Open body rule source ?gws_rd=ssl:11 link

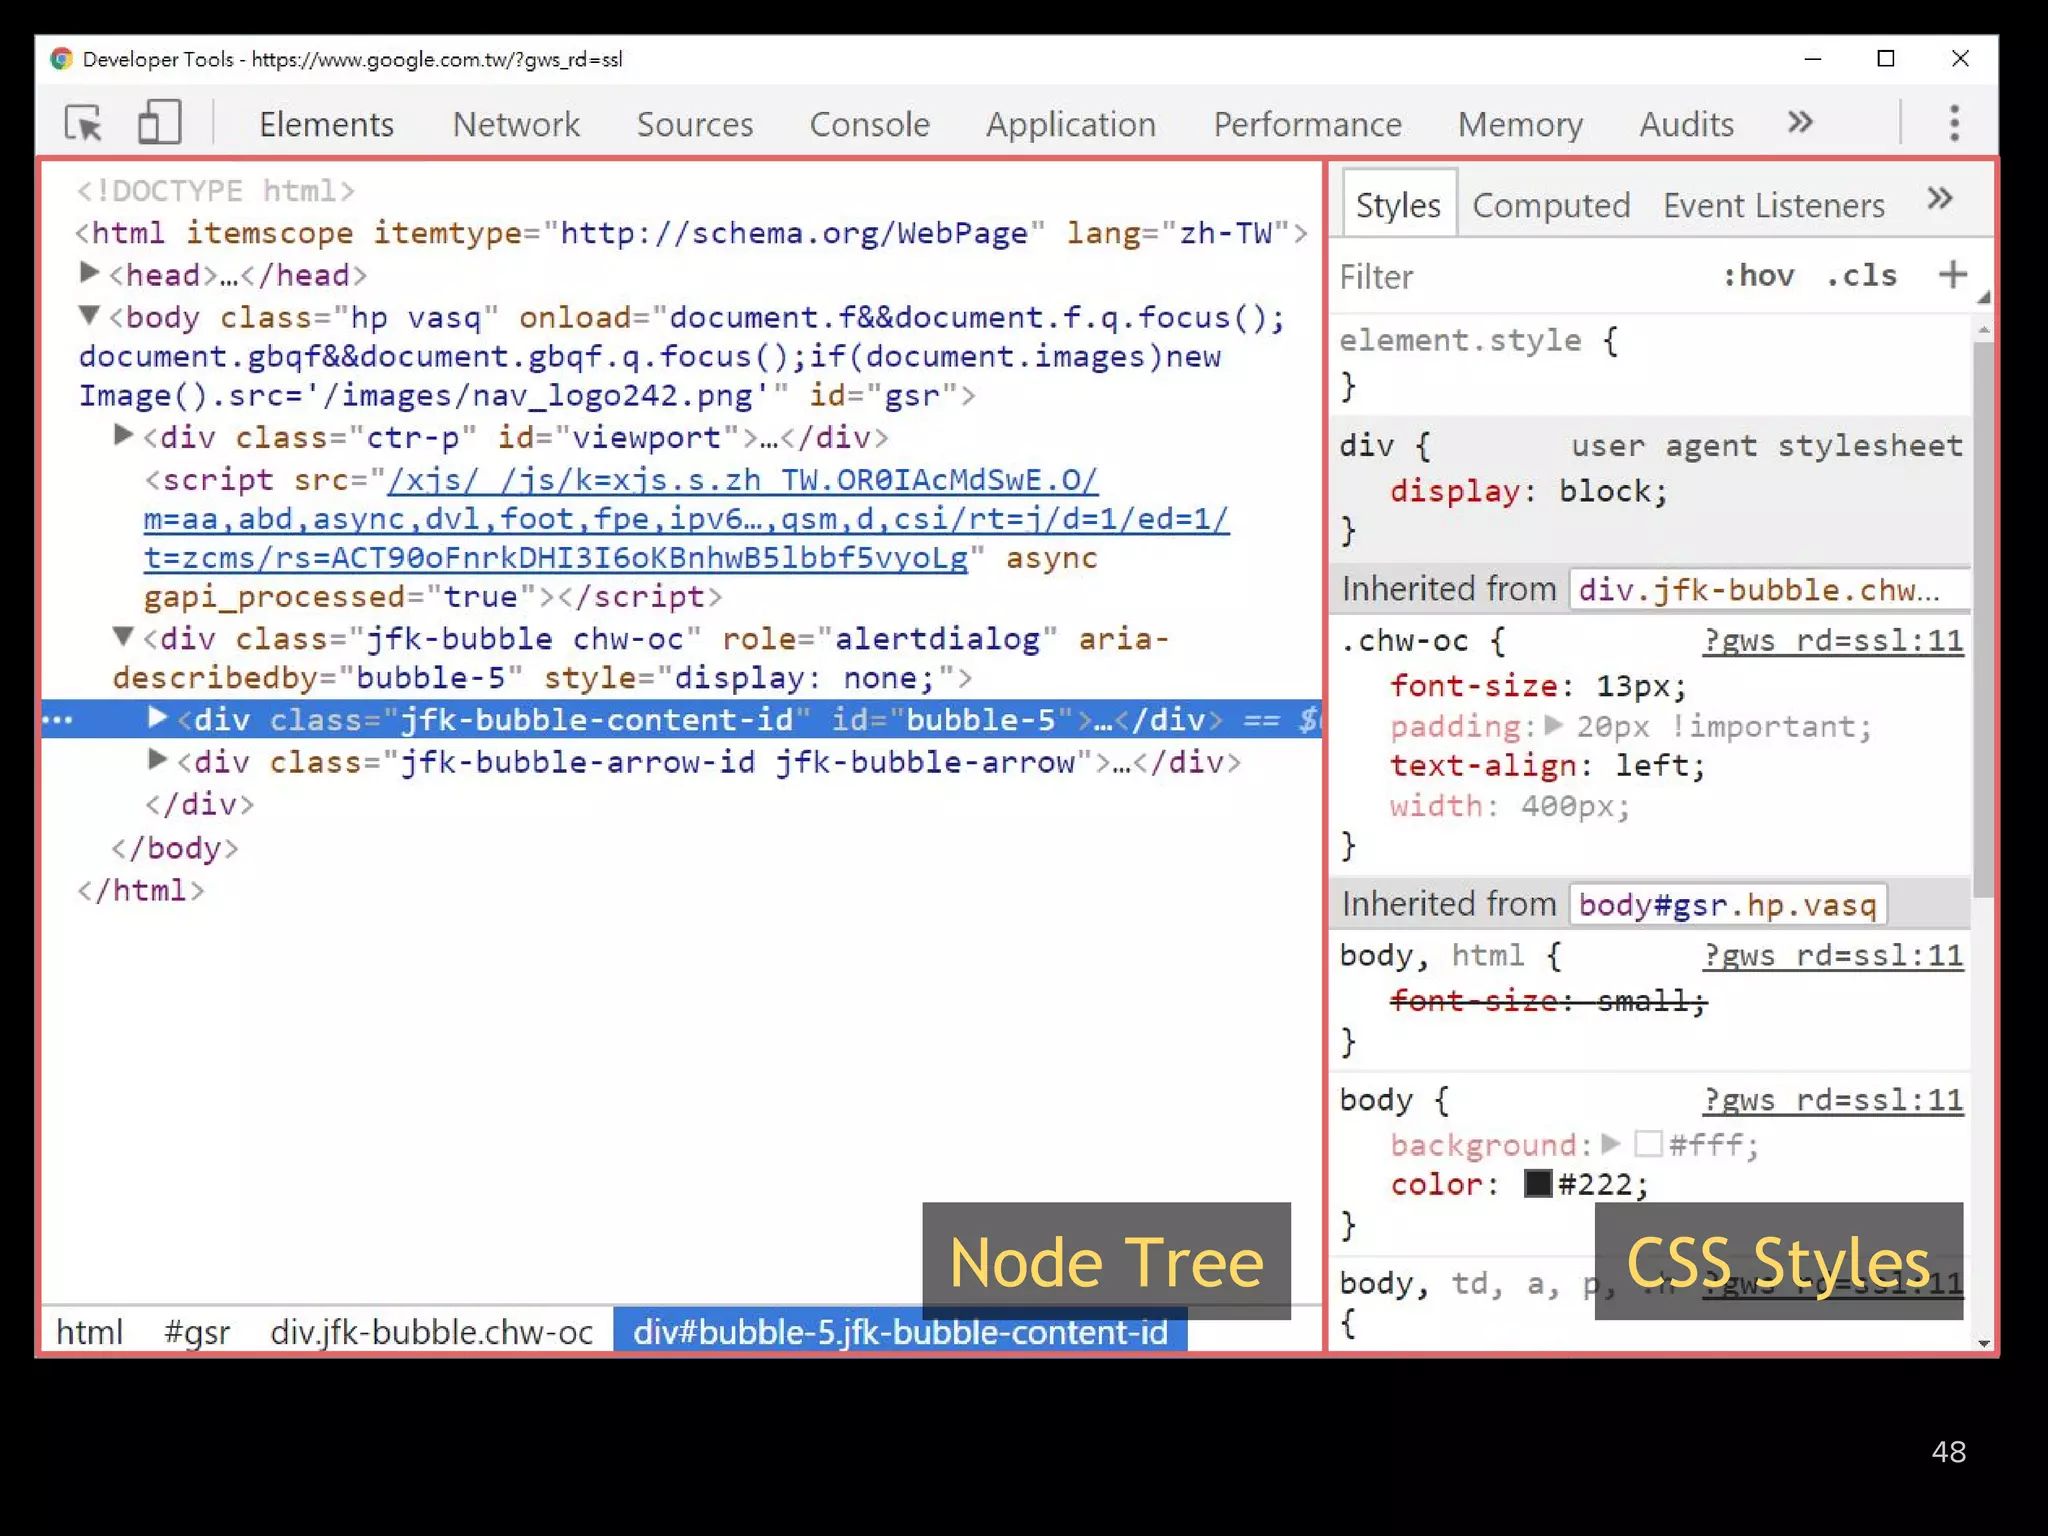pyautogui.click(x=1833, y=1099)
